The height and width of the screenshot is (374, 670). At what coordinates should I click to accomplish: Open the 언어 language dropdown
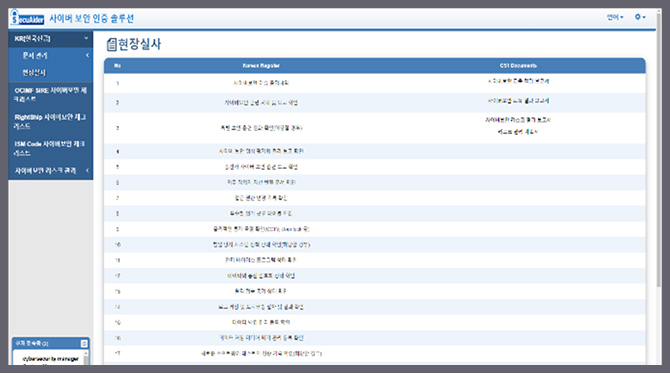pos(615,17)
